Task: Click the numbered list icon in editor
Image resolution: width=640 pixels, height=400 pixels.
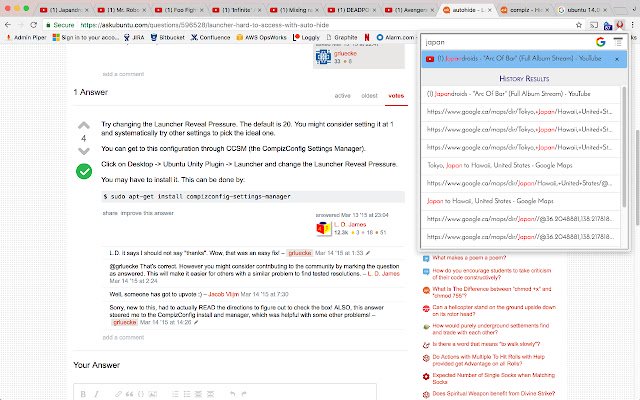Action: [x=175, y=394]
